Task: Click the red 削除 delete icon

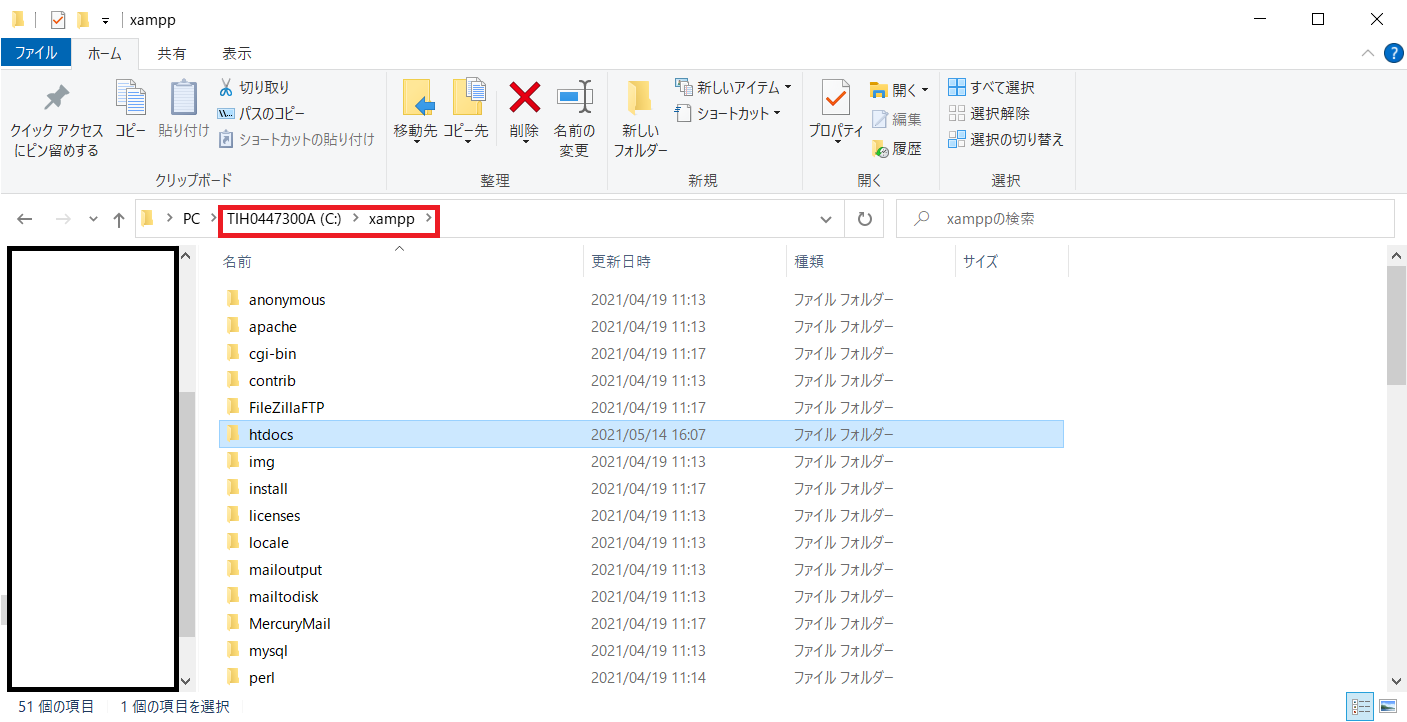Action: click(x=524, y=97)
